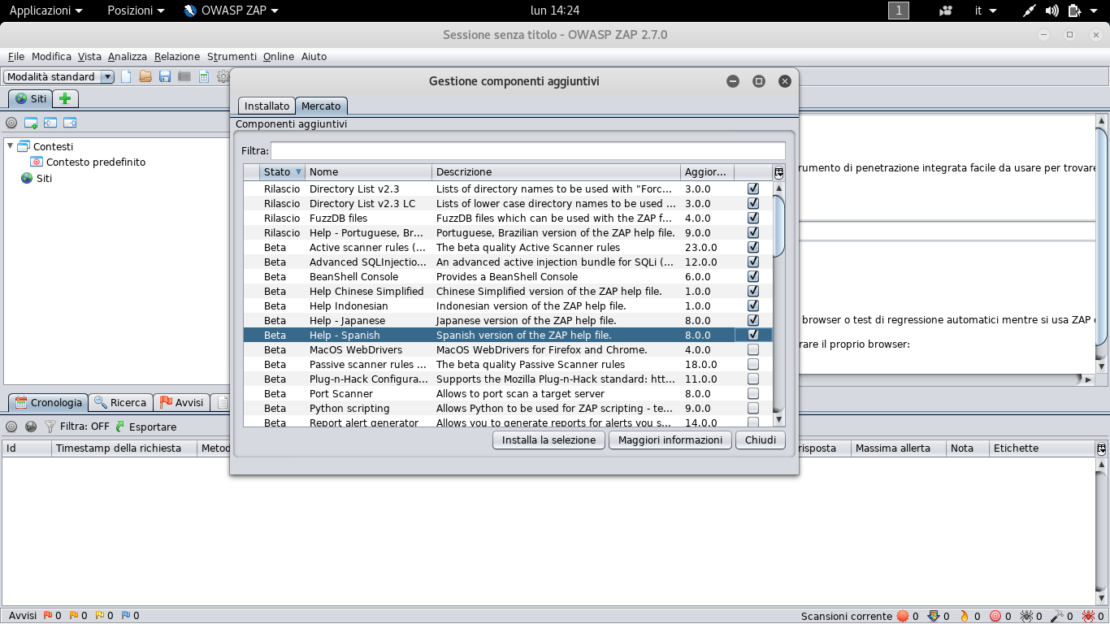This screenshot has width=1110, height=624.
Task: Click the Maggiori informazioni button
Action: coord(670,440)
